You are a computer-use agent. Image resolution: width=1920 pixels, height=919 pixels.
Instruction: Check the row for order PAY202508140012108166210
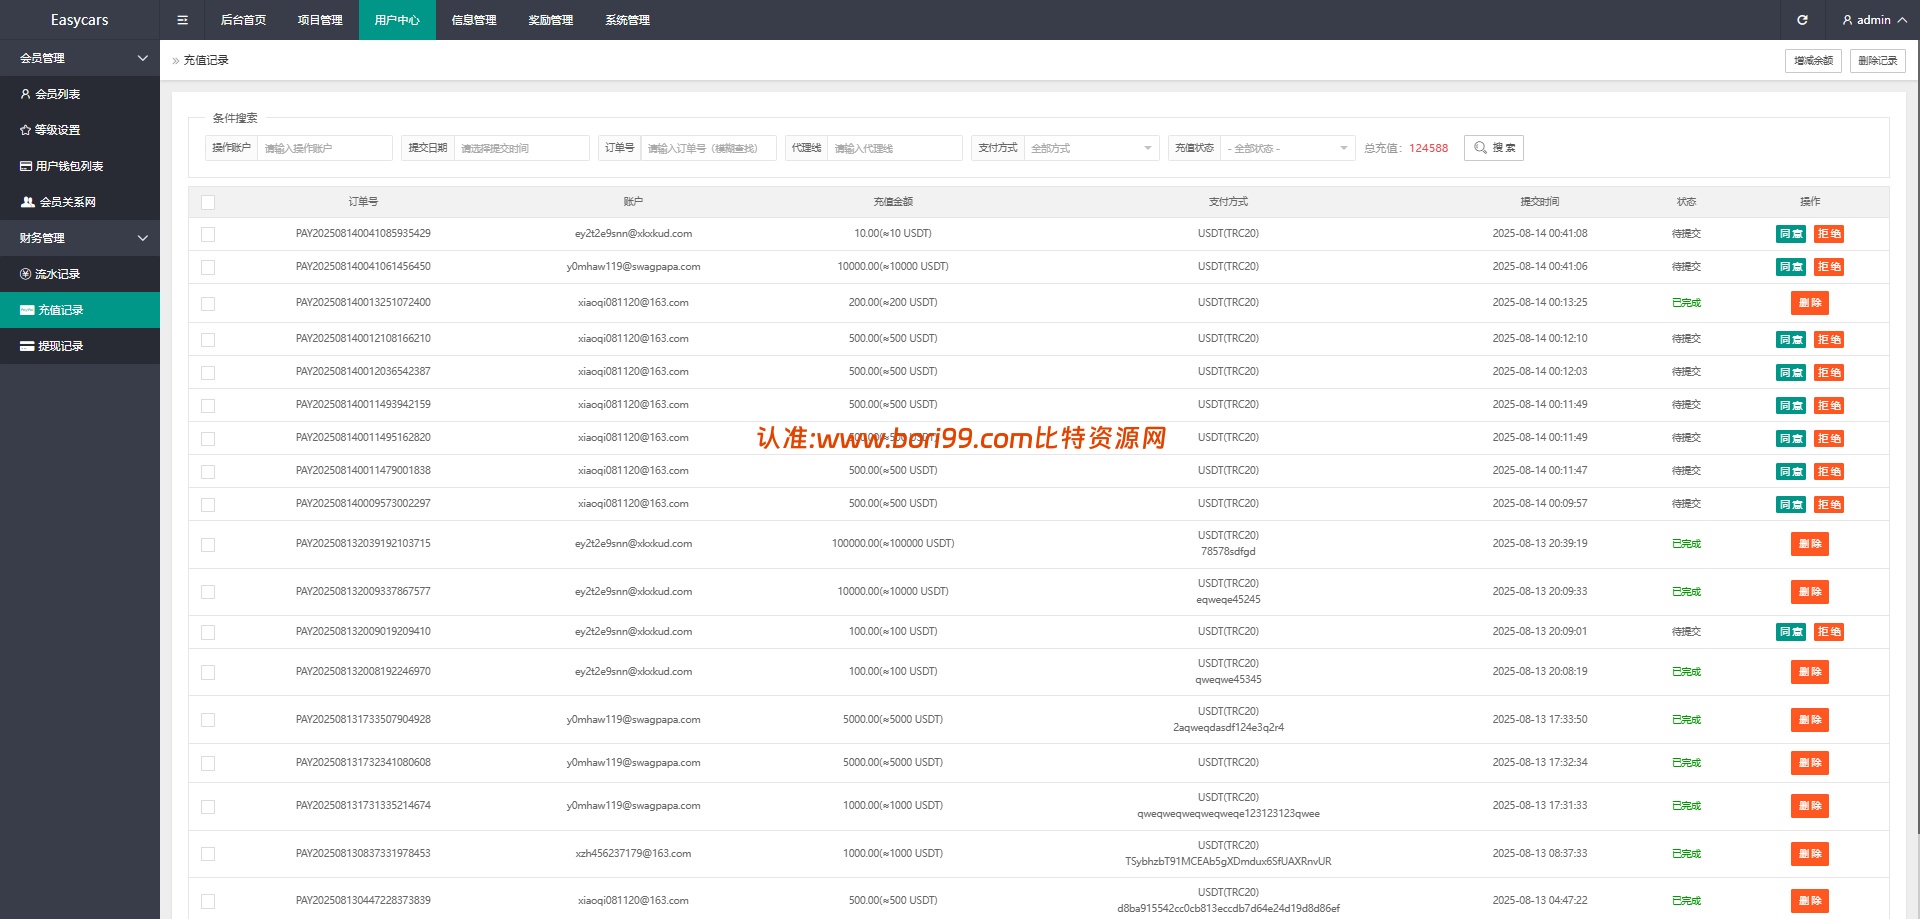[x=208, y=340]
